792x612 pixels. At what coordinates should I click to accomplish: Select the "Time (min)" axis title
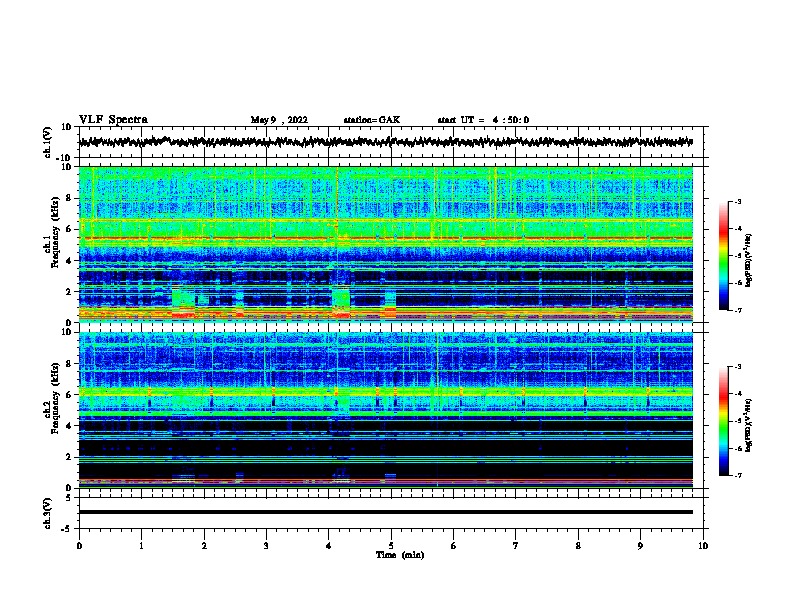(400, 555)
